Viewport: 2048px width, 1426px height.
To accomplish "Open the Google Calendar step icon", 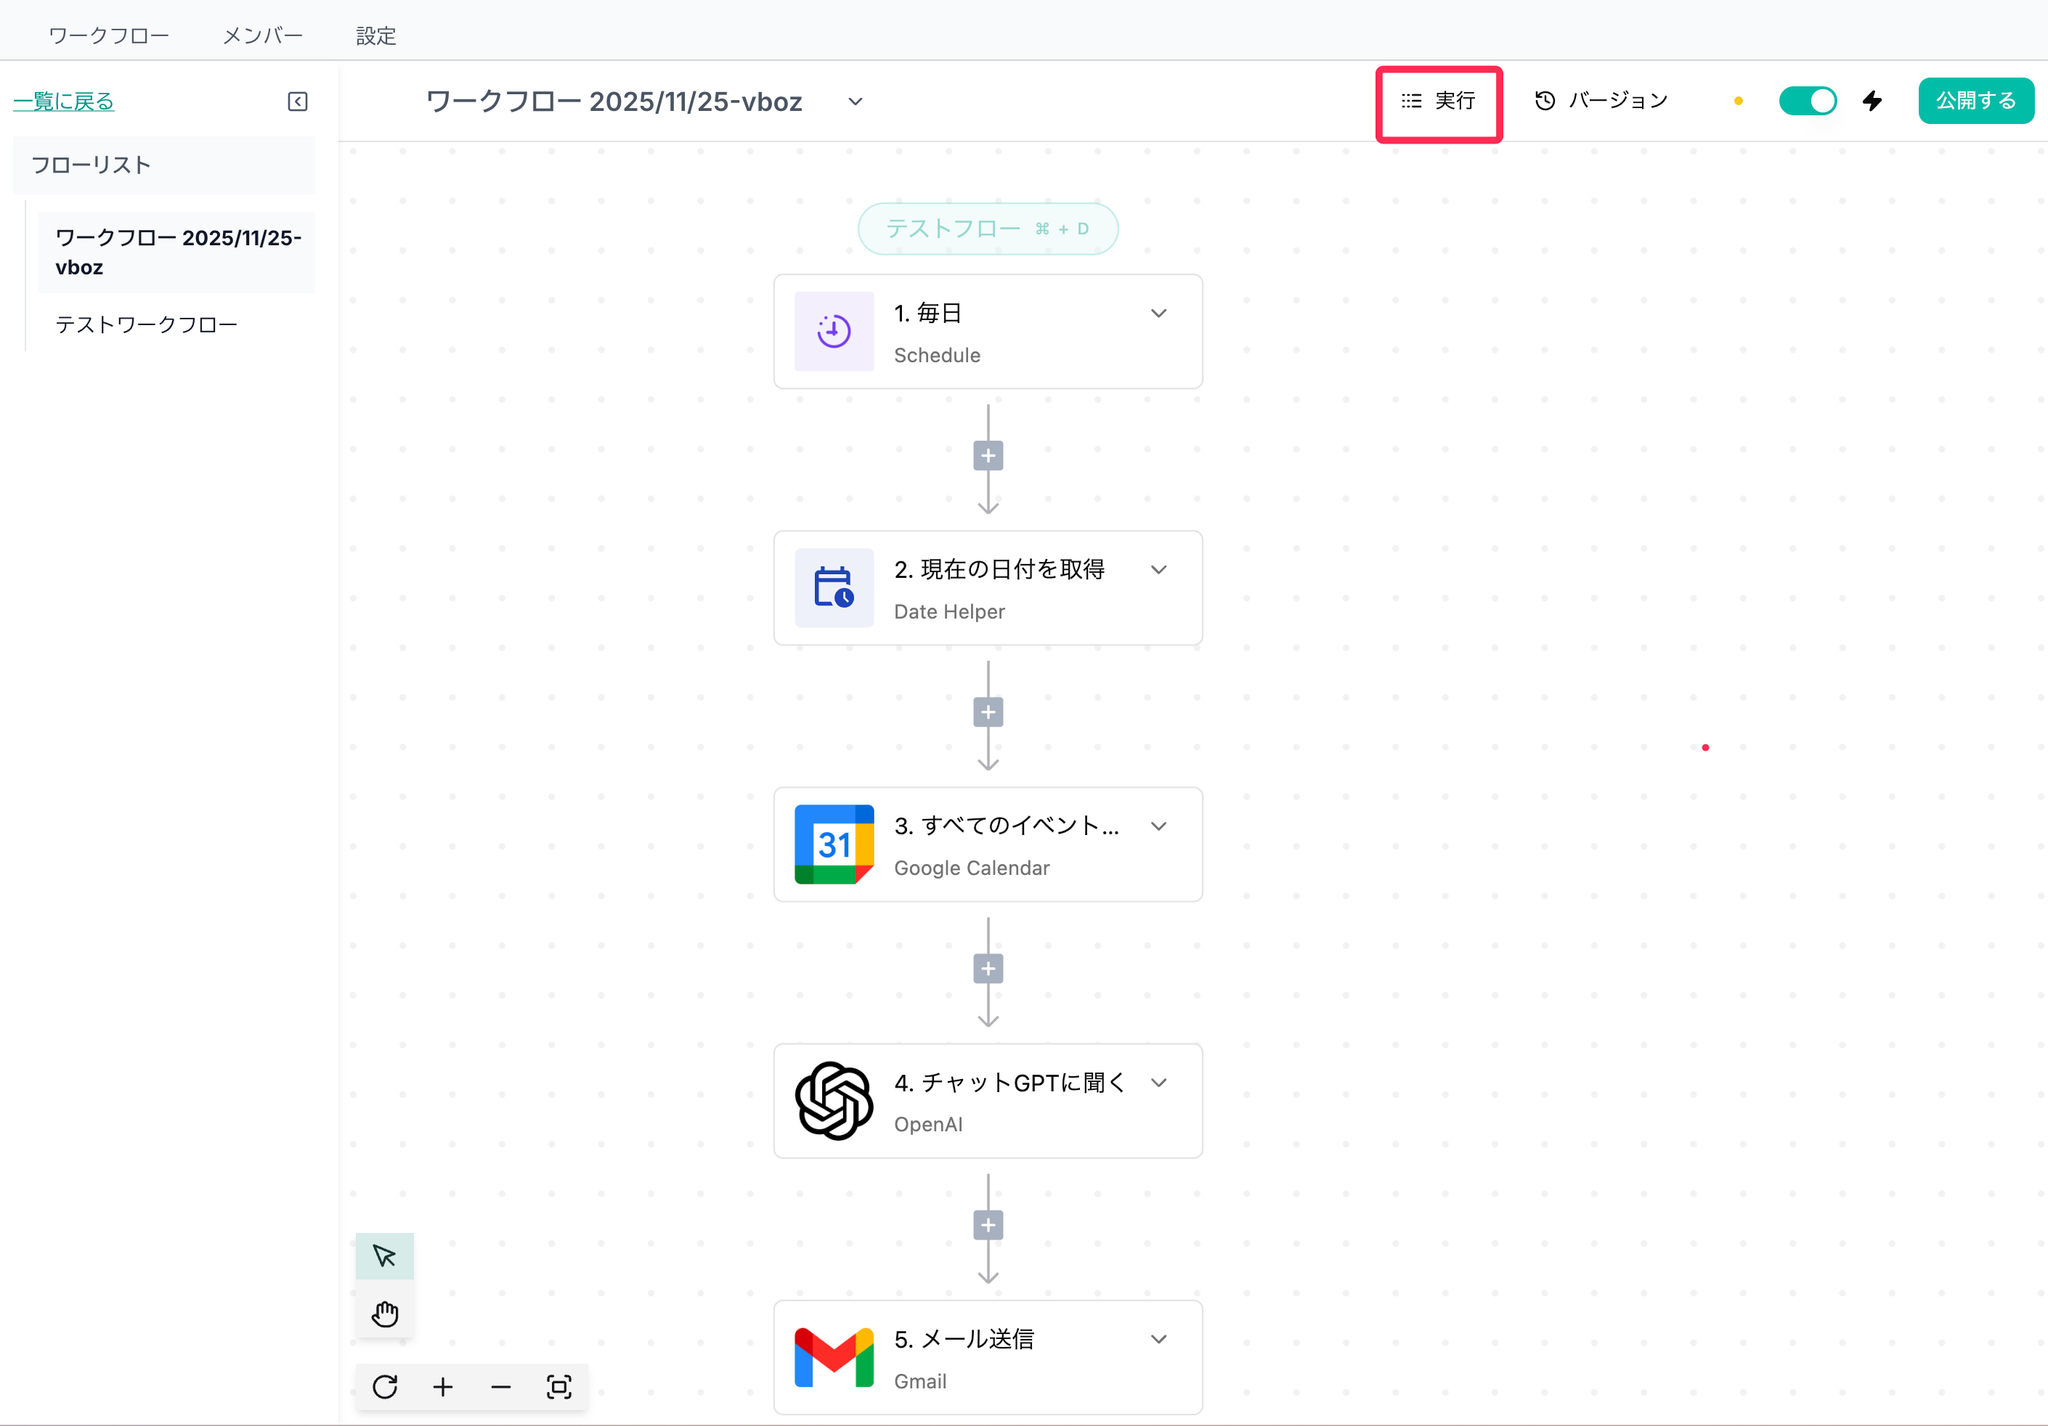I will 834,845.
